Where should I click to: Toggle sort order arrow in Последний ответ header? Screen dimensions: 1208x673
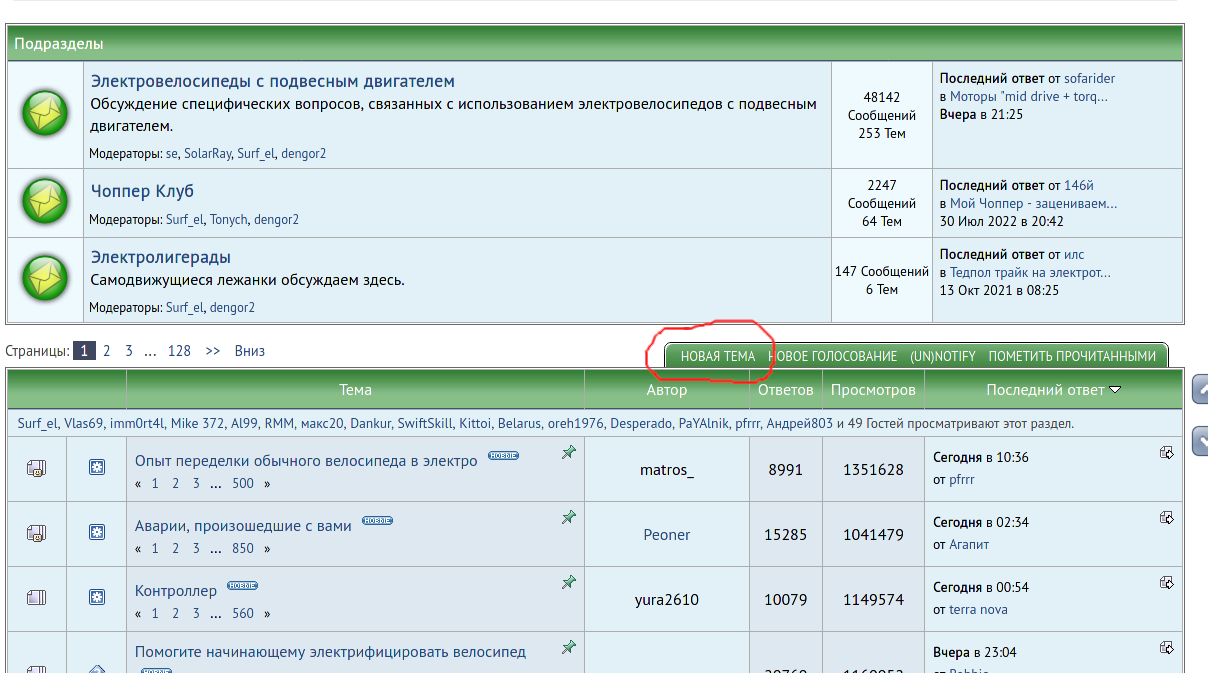[x=1115, y=390]
